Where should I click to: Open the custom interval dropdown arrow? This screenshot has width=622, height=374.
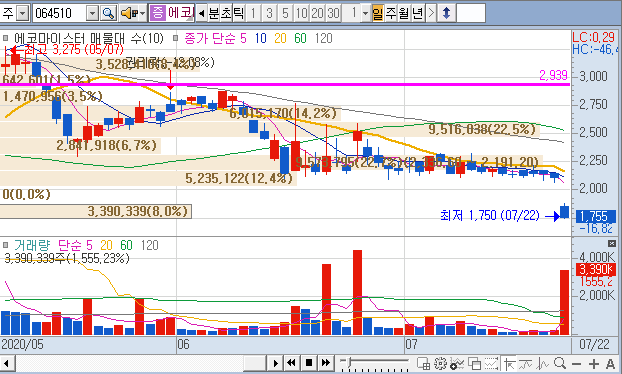(366, 13)
